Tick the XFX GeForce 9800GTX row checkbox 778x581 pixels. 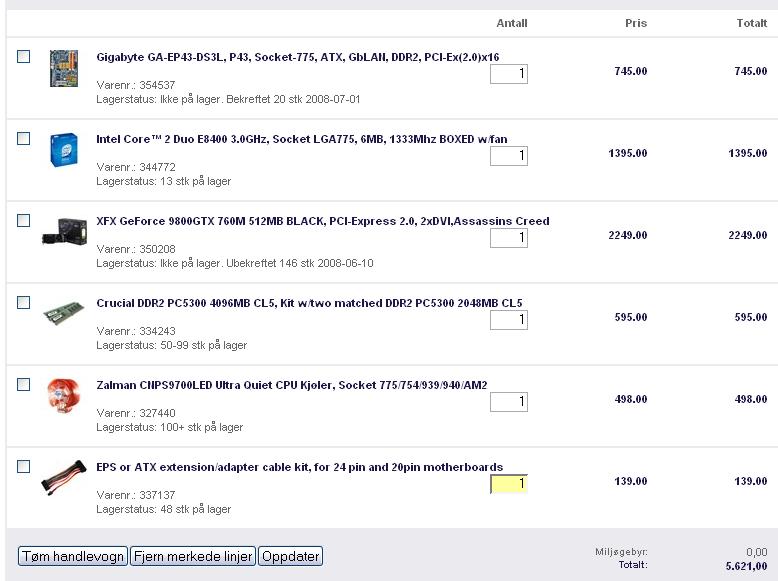(x=23, y=220)
